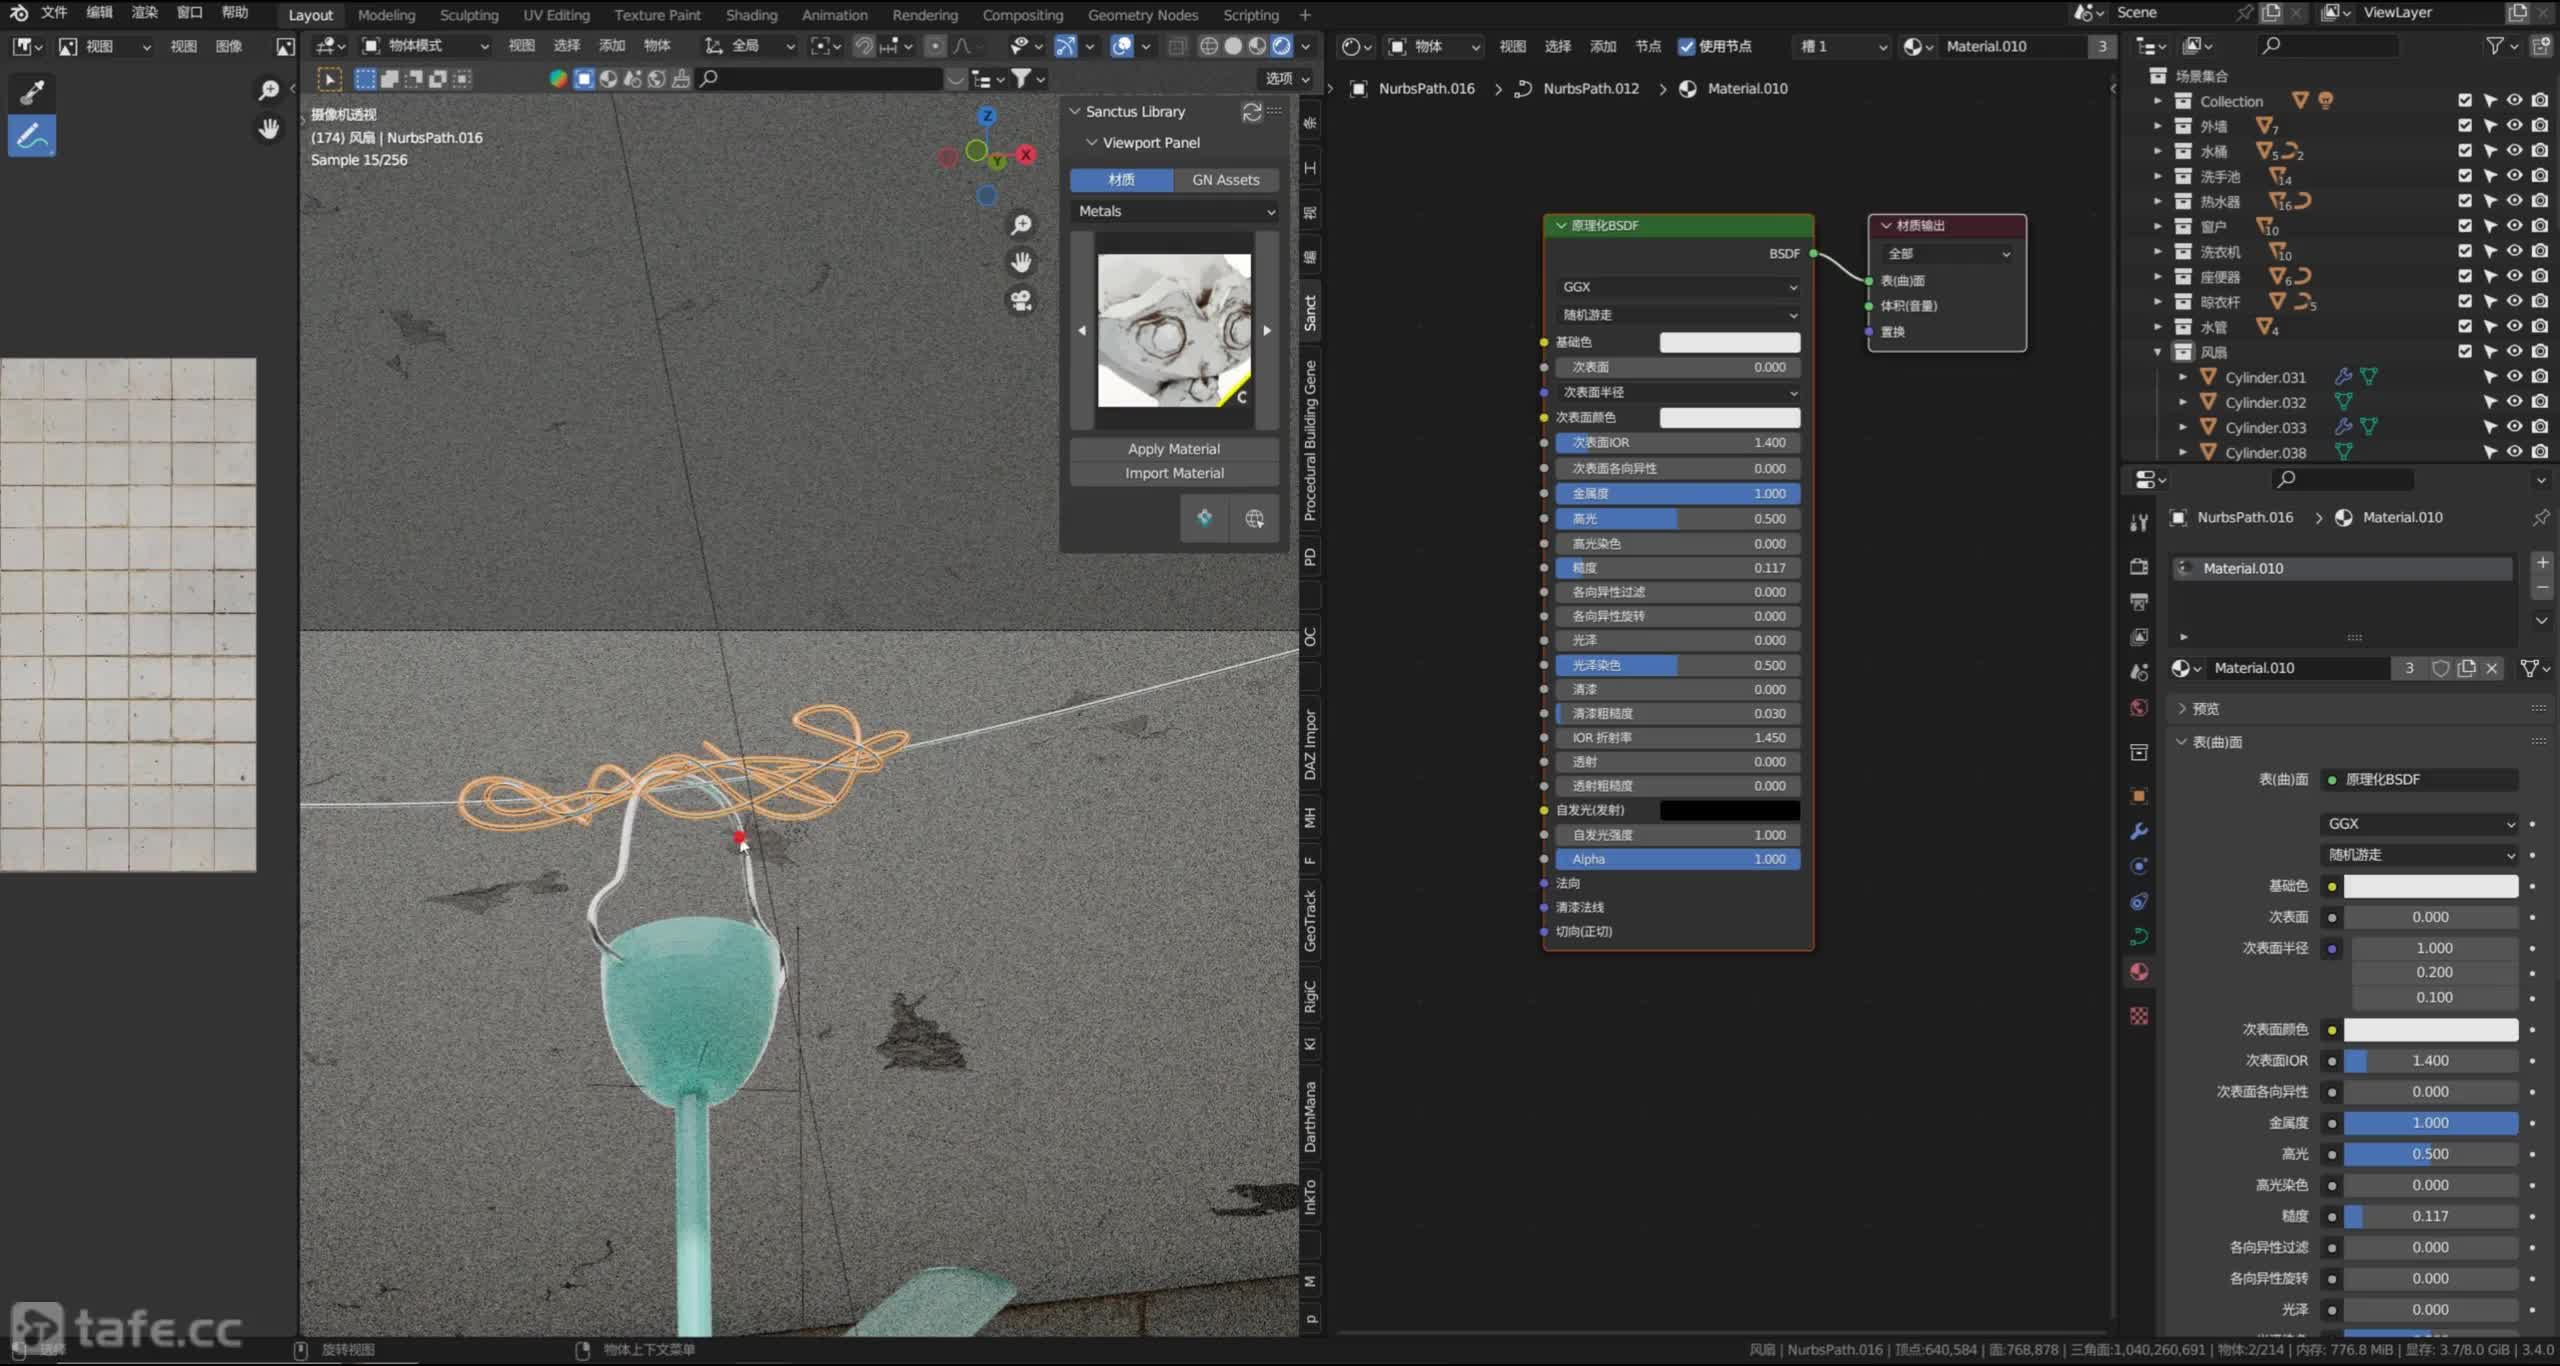
Task: Click the Apply Material button
Action: (x=1174, y=449)
